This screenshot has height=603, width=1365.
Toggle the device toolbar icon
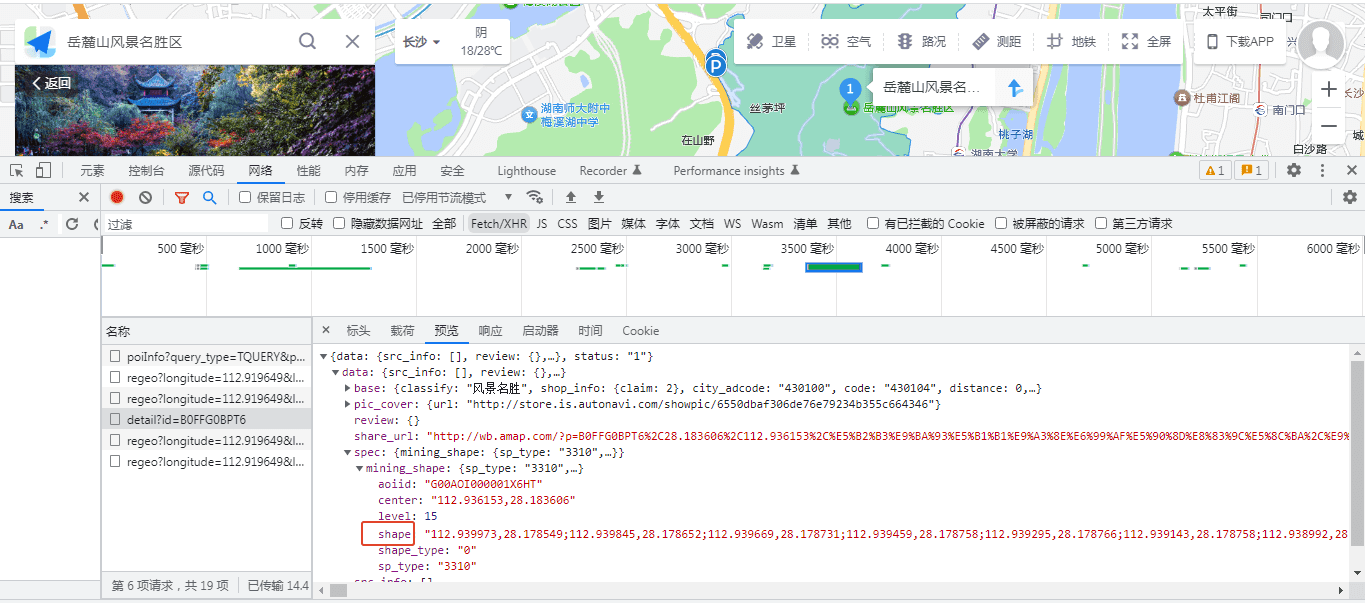point(43,171)
